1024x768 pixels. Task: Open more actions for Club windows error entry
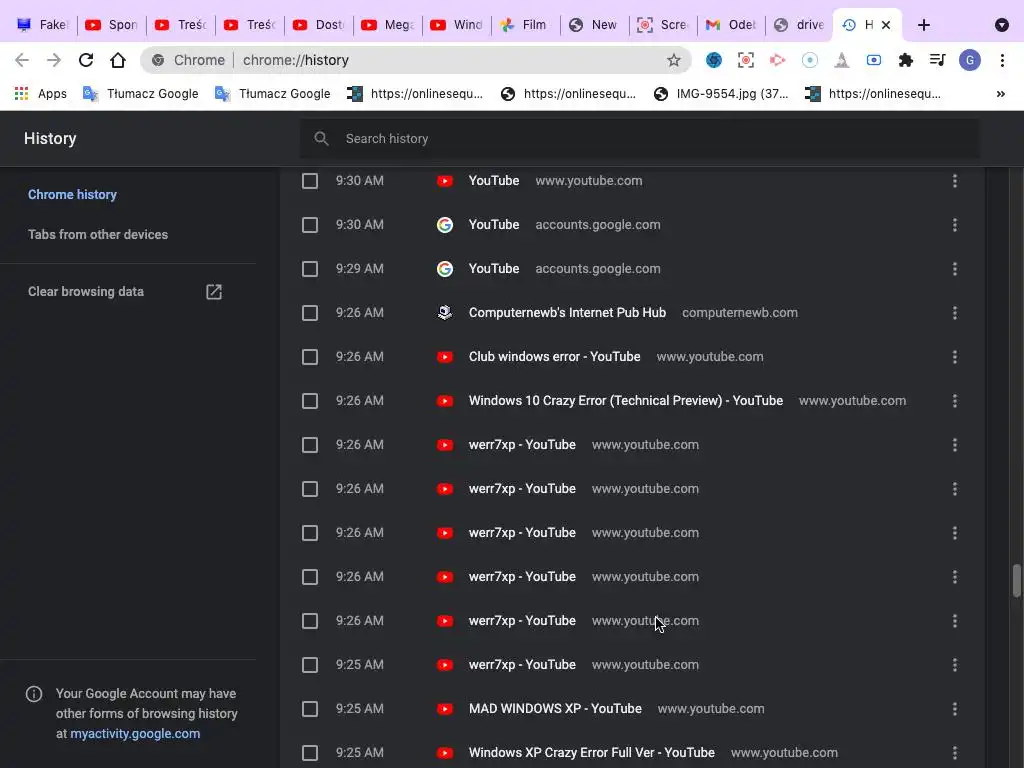click(954, 357)
